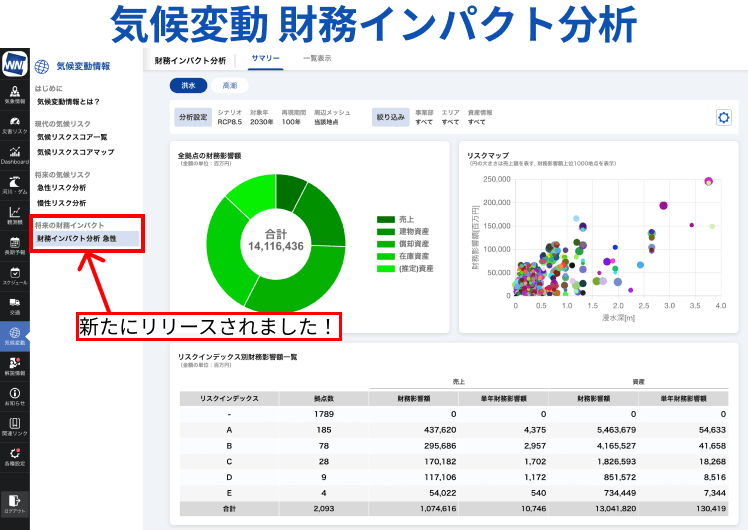Switch to the 高潮 pill toggle
The image size is (748, 530).
tap(229, 86)
